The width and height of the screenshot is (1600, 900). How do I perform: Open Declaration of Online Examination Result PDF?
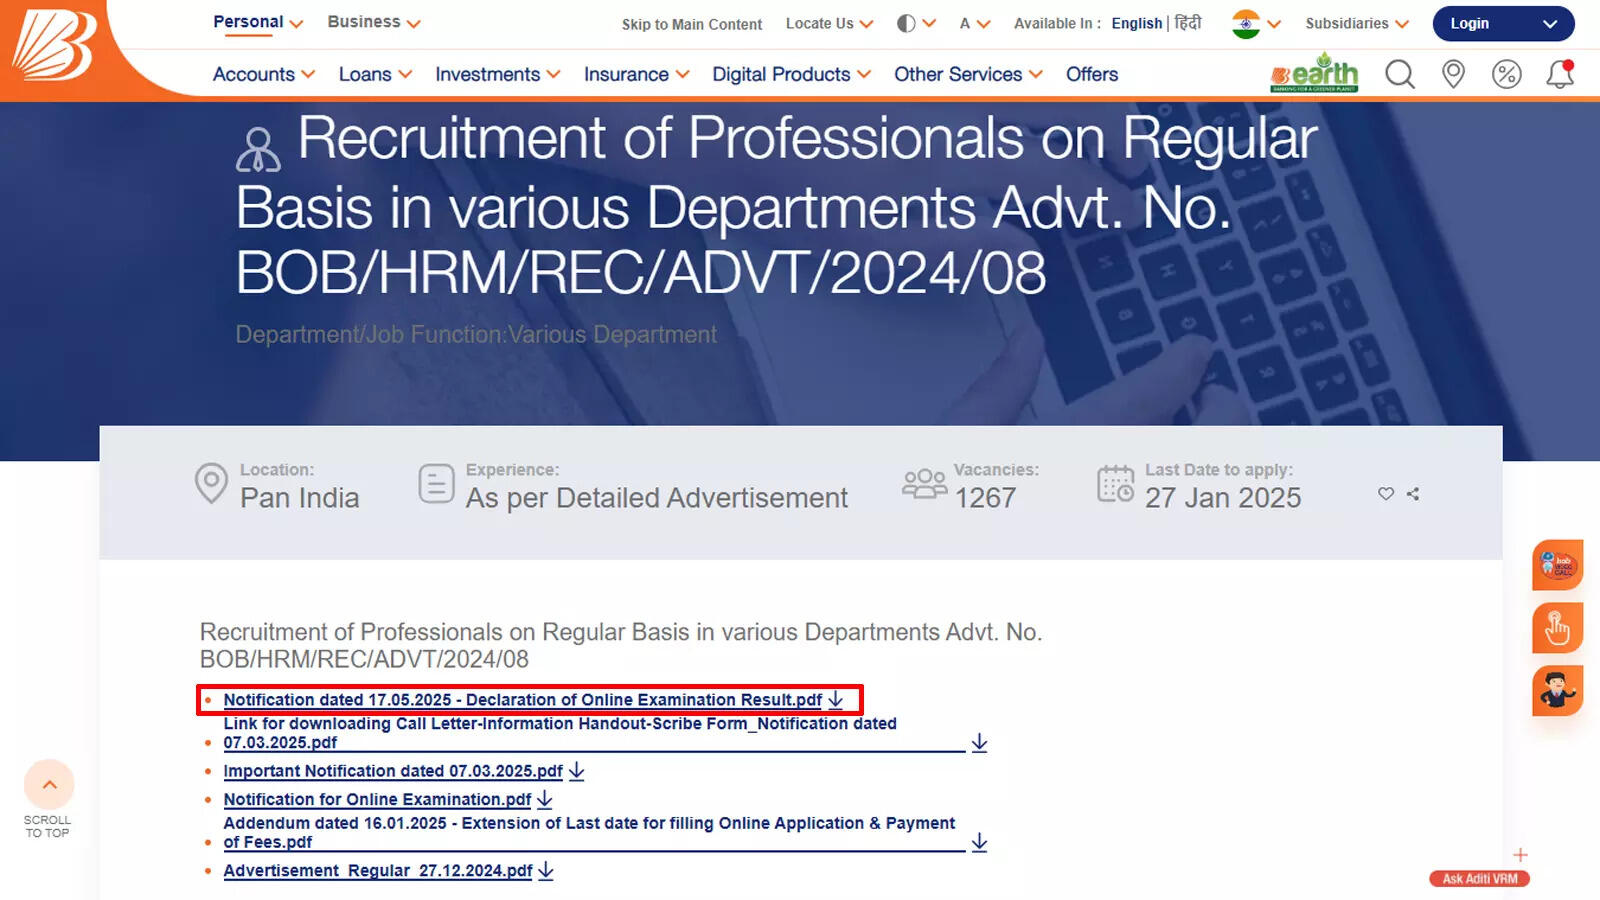[522, 700]
